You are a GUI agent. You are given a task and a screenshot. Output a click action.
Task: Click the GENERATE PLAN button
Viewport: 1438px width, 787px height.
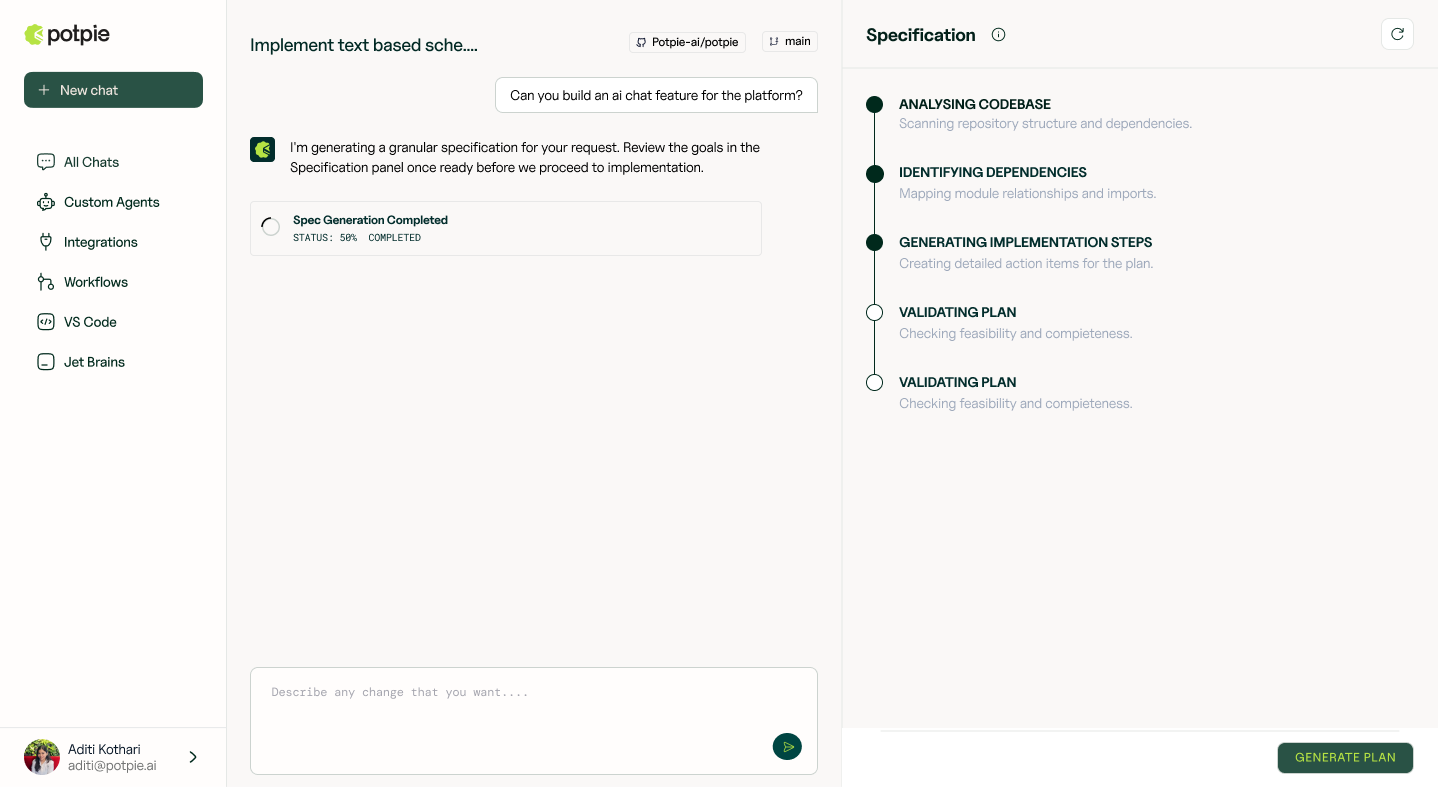1345,757
